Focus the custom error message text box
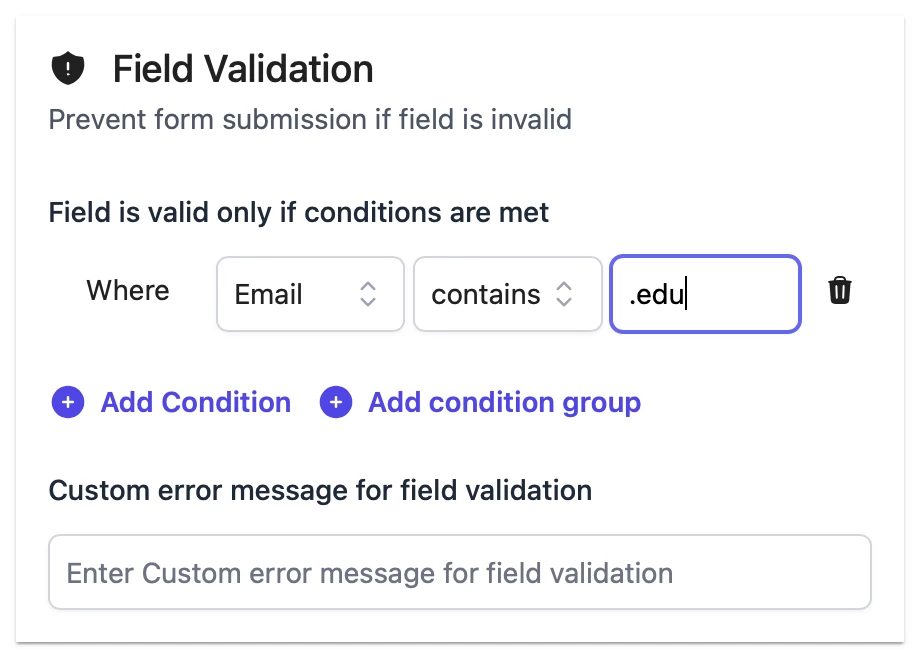Viewport: 922px width, 662px height. (460, 572)
